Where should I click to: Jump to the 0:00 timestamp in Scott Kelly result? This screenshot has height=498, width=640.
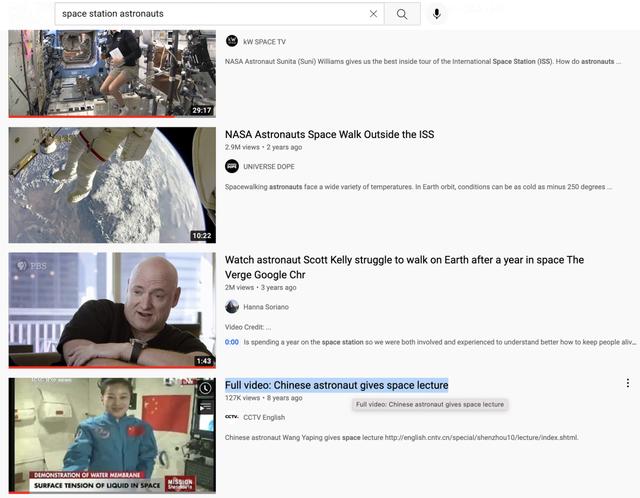pyautogui.click(x=232, y=342)
